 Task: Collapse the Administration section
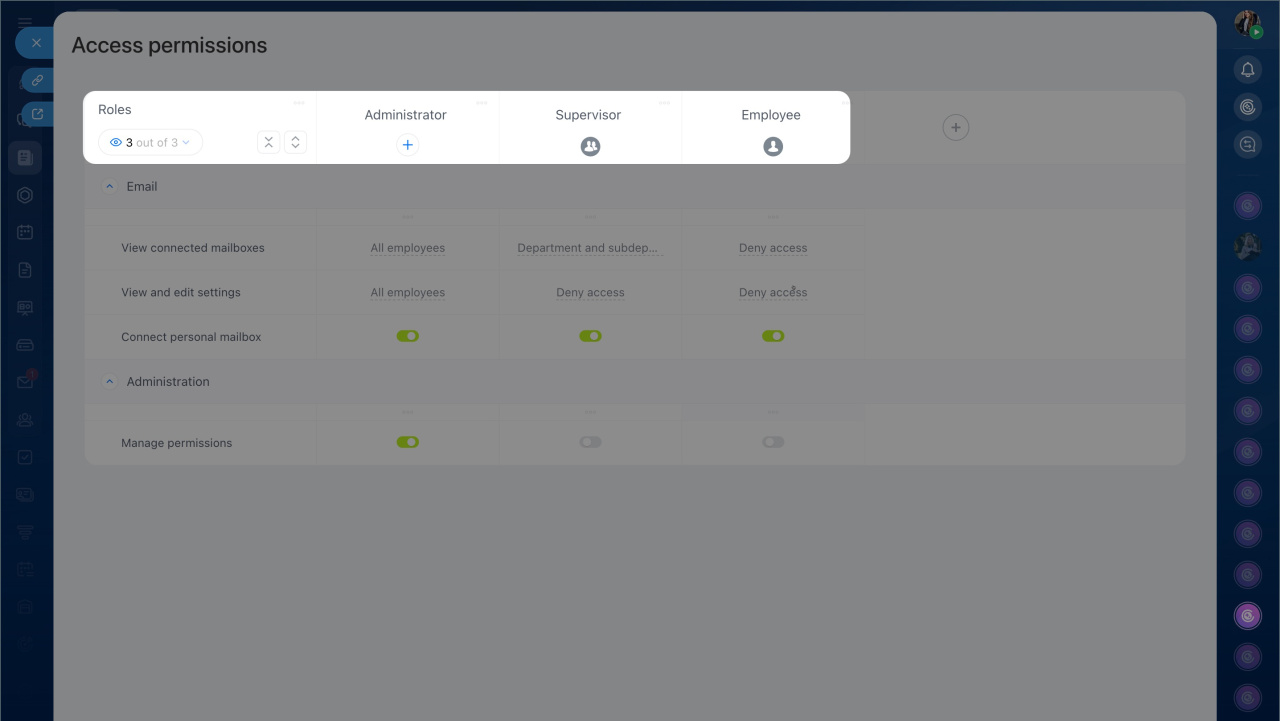(110, 382)
